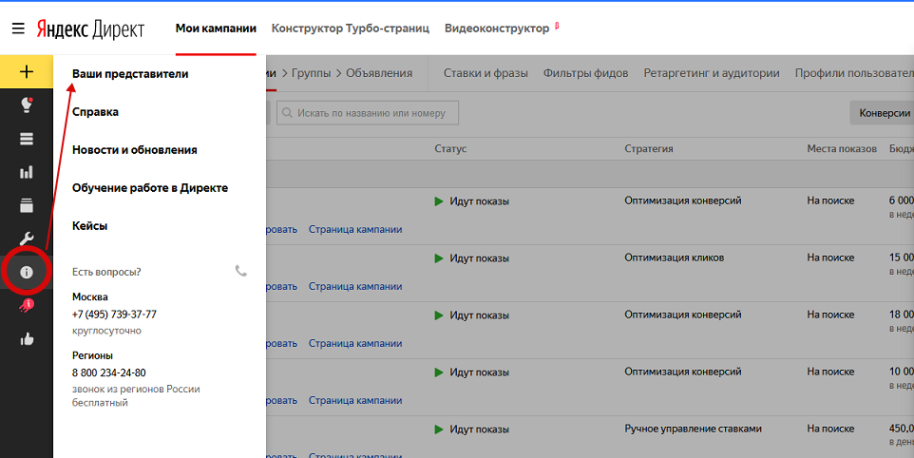The height and width of the screenshot is (458, 914).
Task: Click the campaign search input field
Action: pyautogui.click(x=368, y=113)
